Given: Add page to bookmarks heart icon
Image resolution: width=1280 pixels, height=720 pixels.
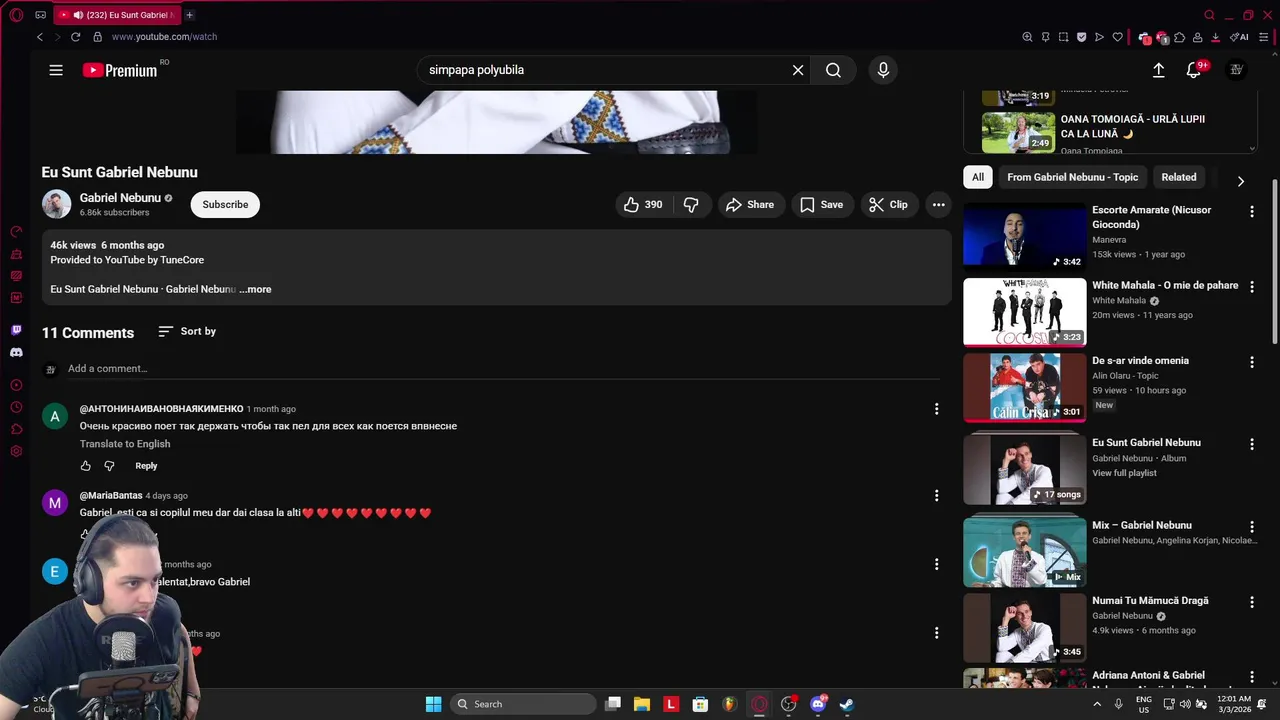Looking at the screenshot, I should coord(1117,37).
